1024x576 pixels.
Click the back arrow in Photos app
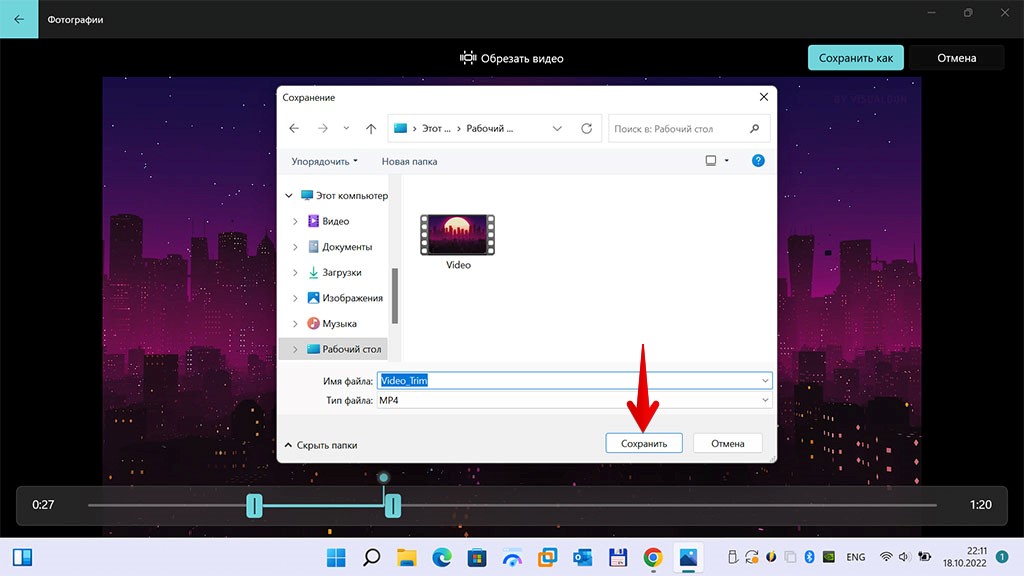19,19
